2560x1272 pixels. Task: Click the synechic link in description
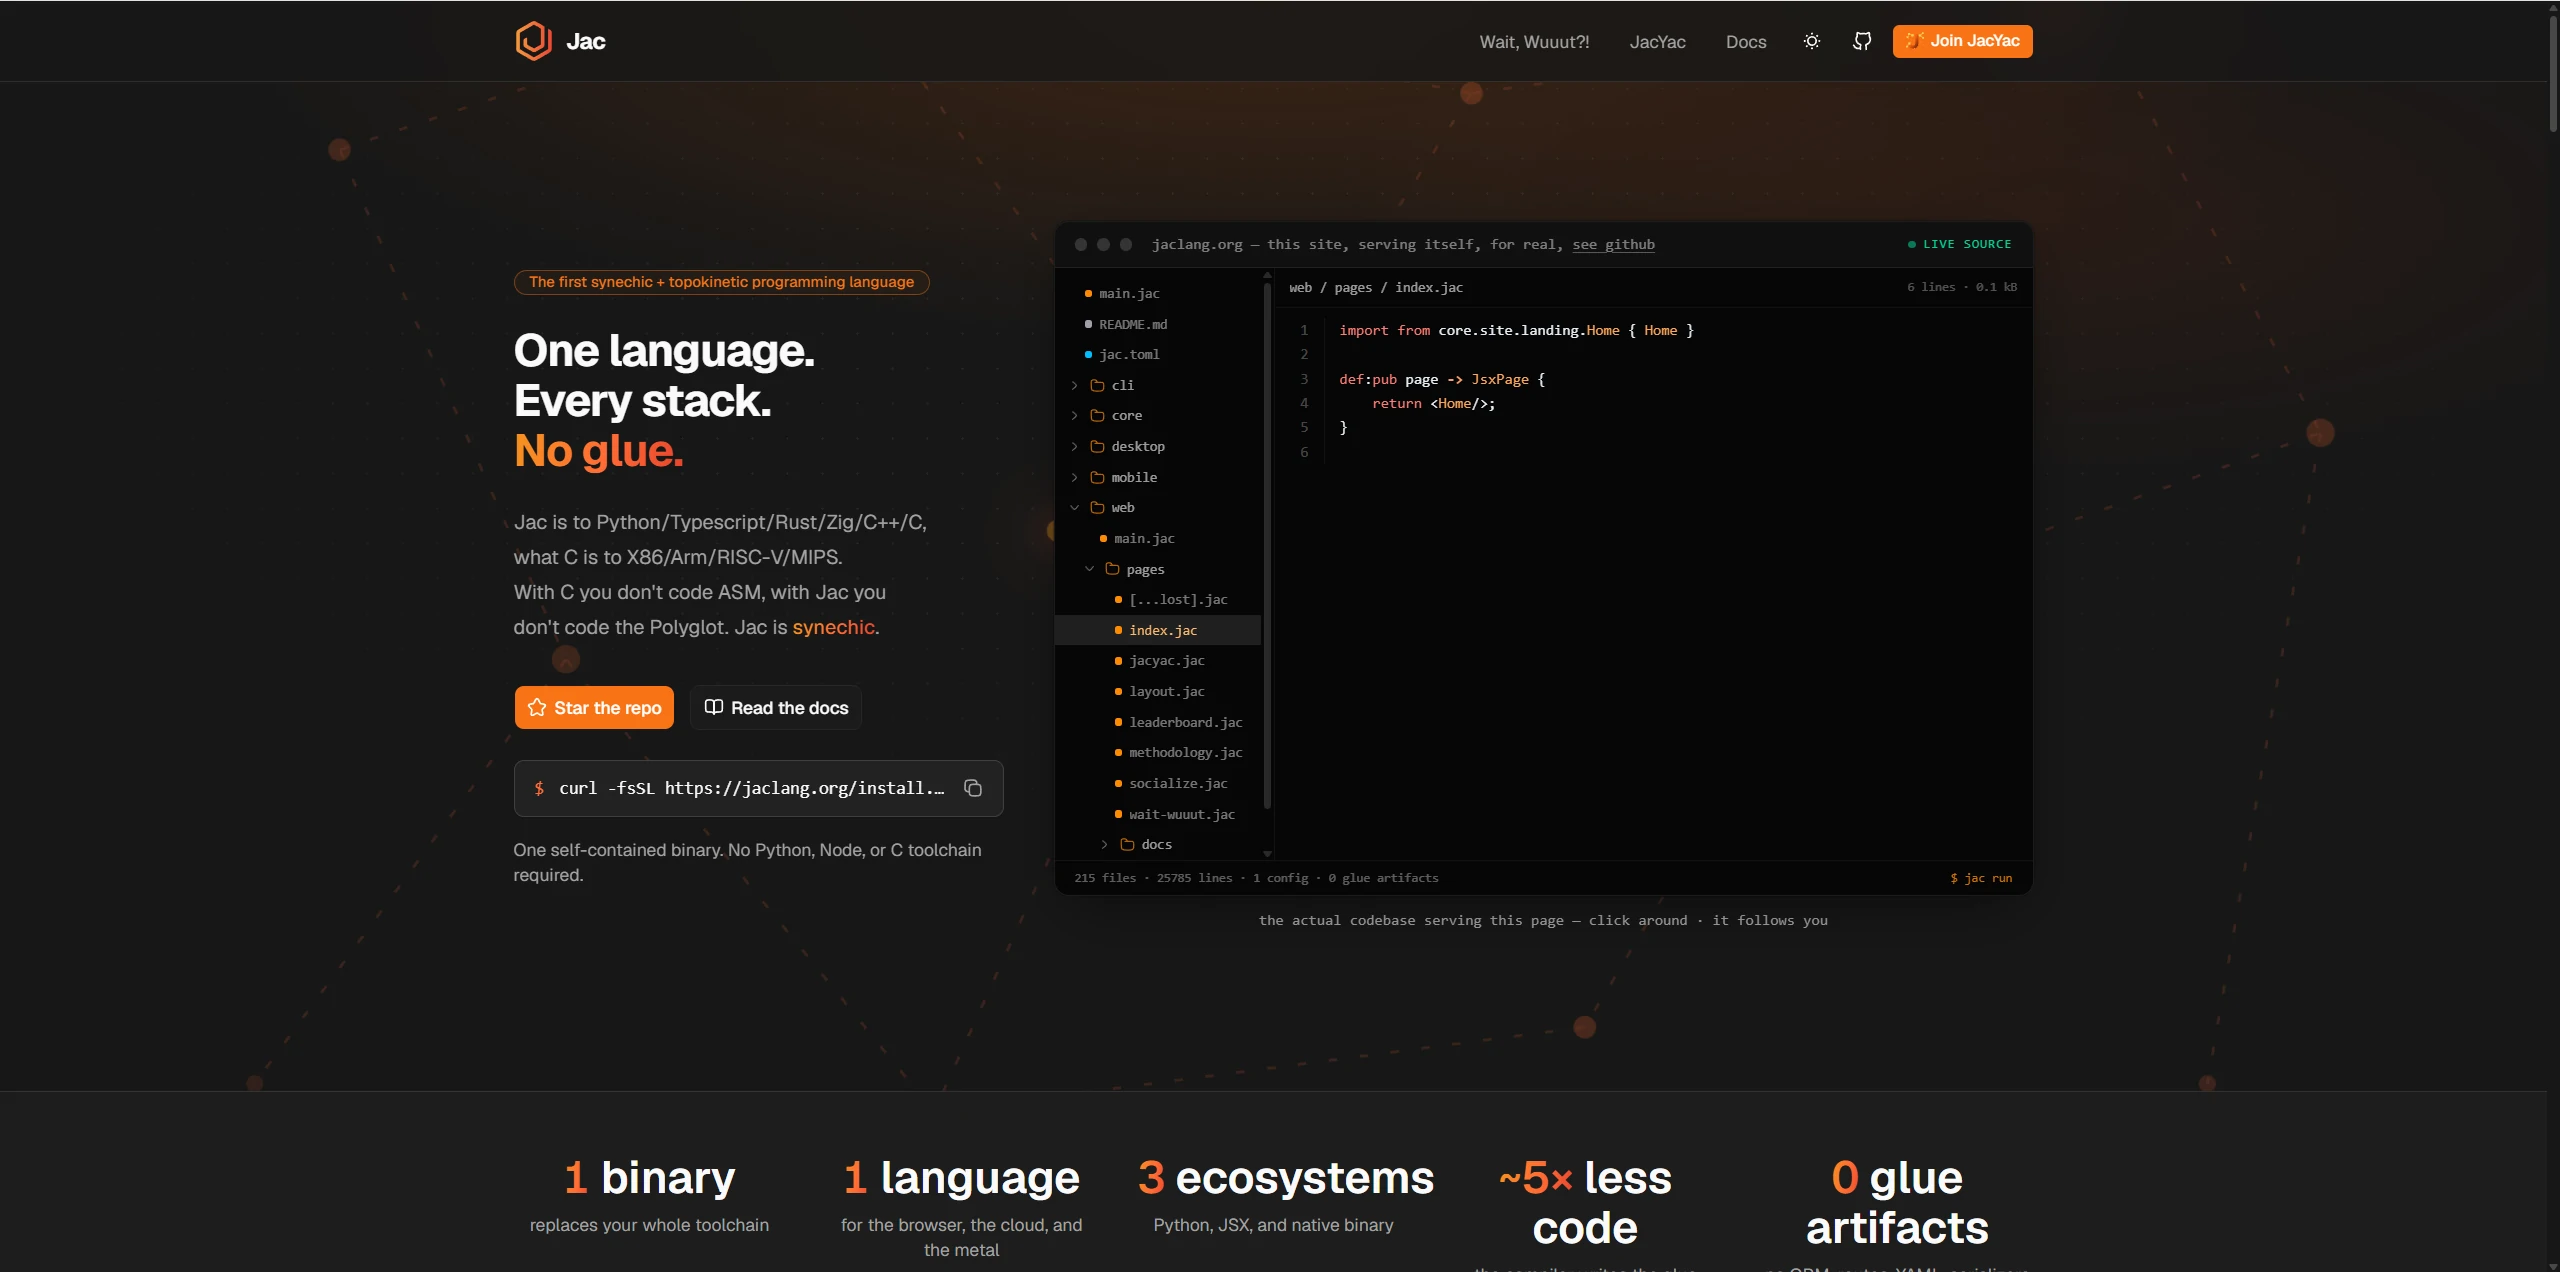tap(833, 627)
